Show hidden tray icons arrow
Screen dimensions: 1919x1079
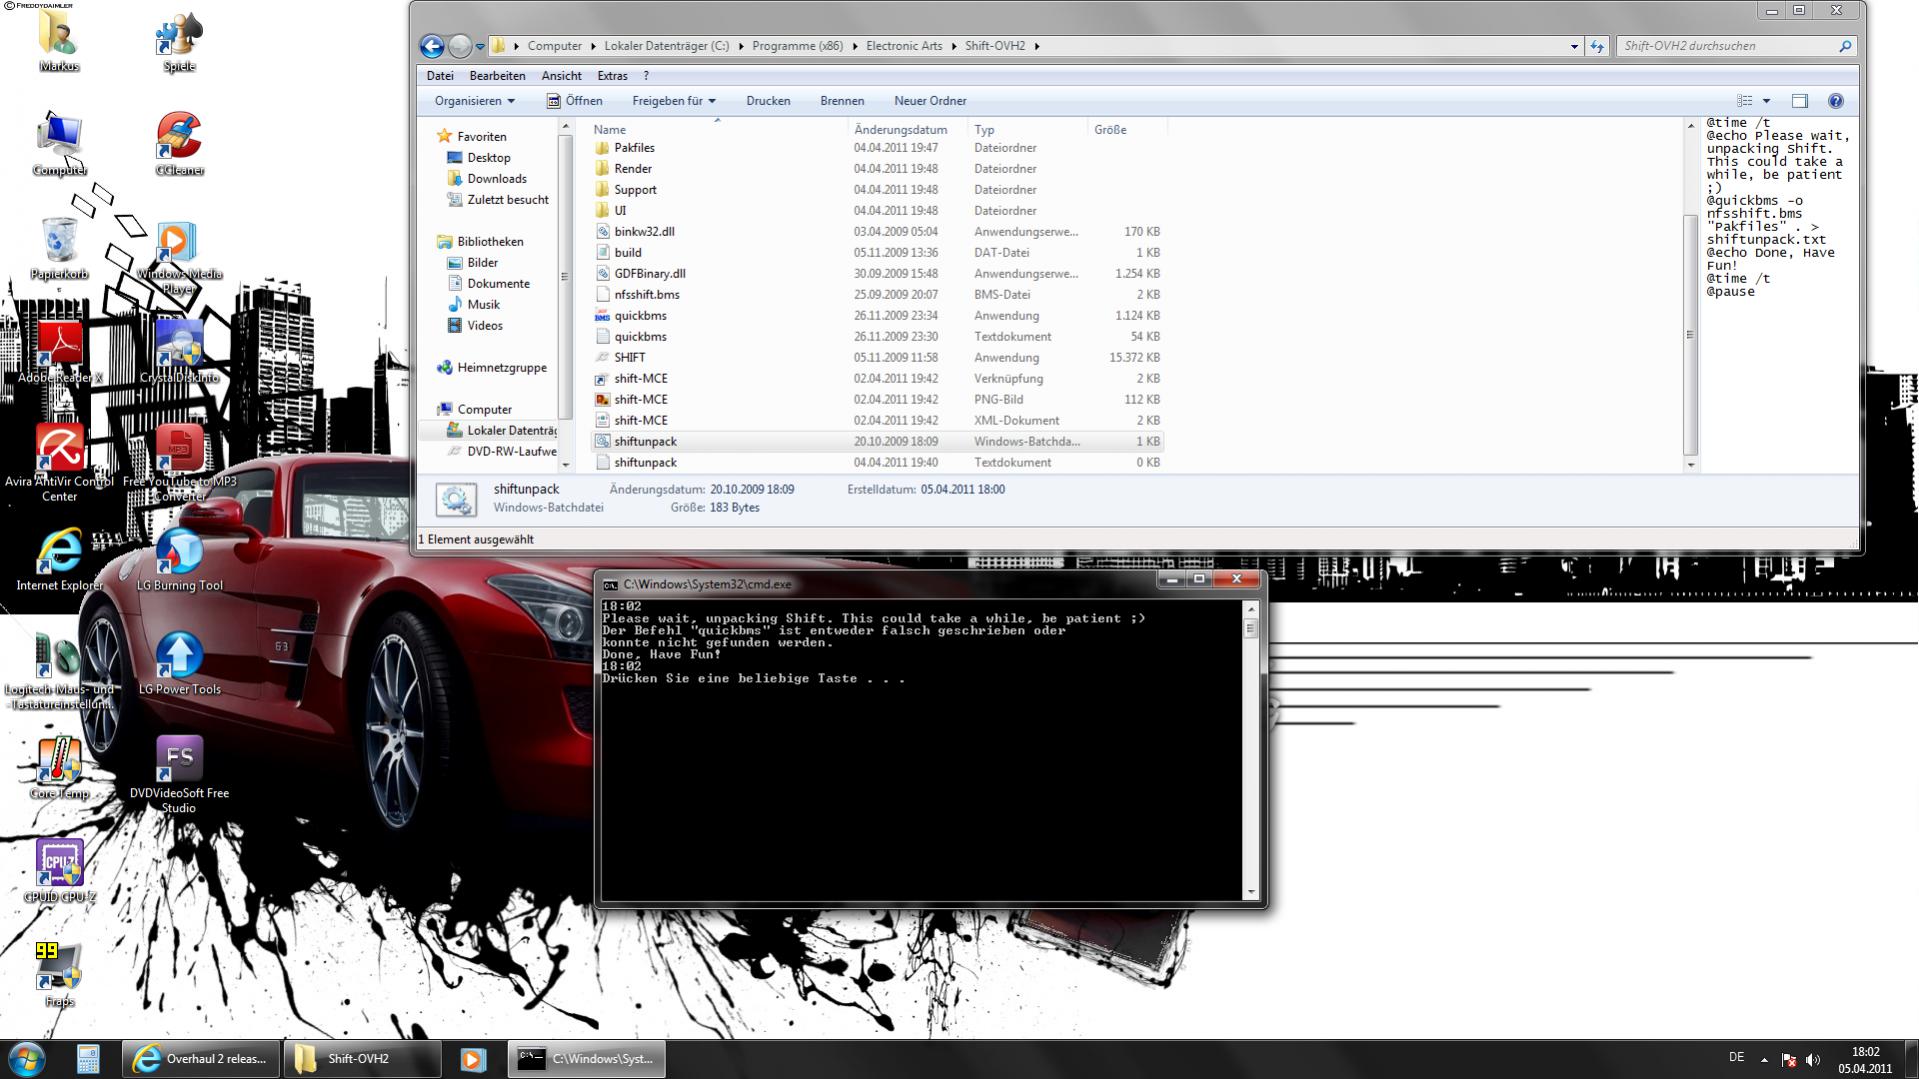tap(1764, 1060)
